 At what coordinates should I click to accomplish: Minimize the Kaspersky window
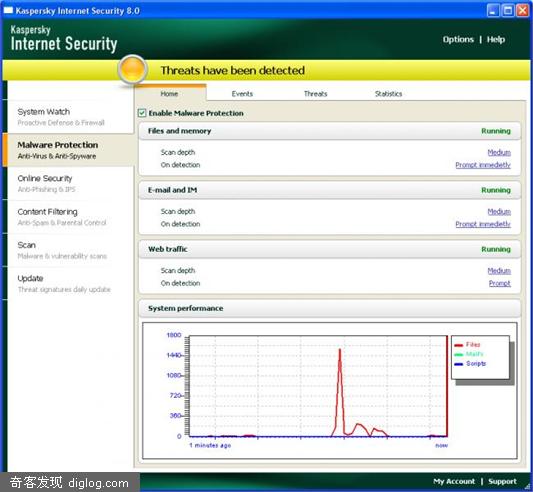tap(493, 11)
